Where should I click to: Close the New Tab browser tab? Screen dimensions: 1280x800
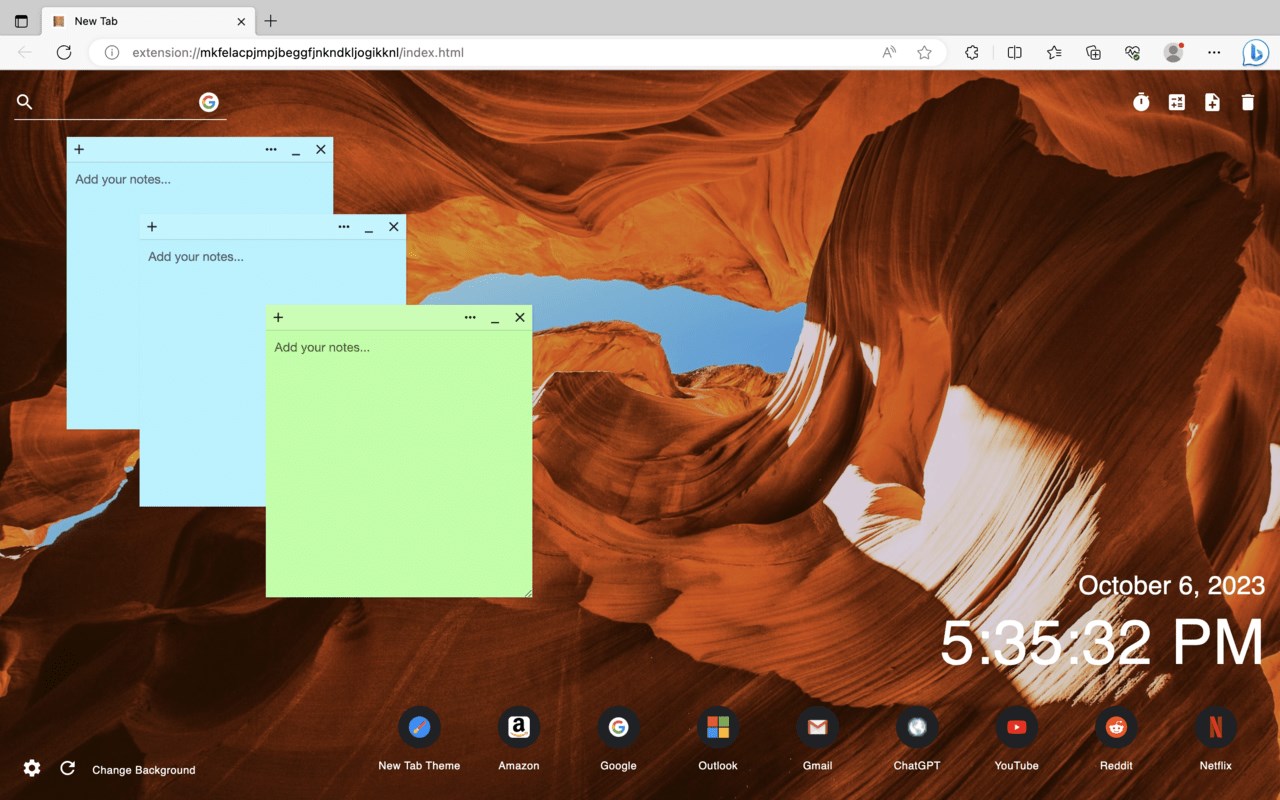(241, 21)
